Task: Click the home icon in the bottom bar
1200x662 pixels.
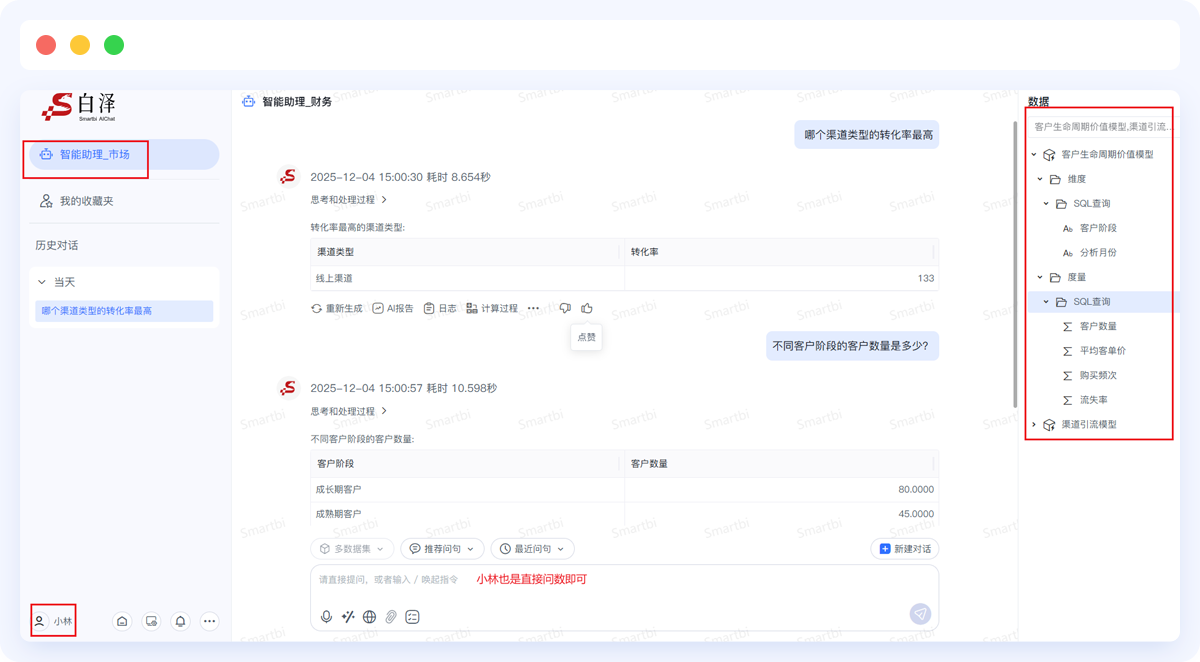Action: tap(122, 621)
